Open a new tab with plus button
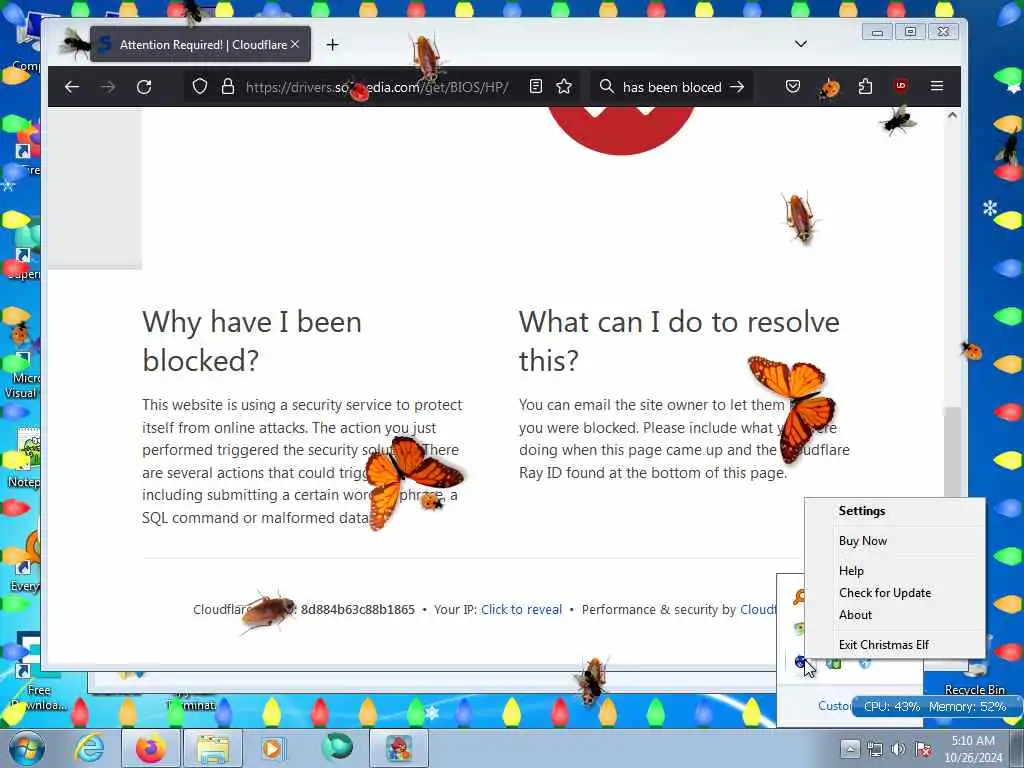This screenshot has height=768, width=1024. [x=332, y=44]
